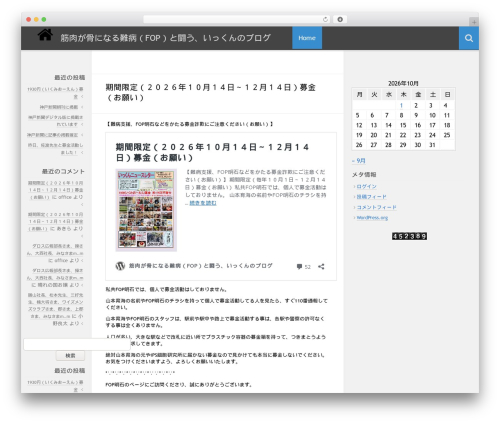Viewport: 500px width, 423px height.
Task: Visit the WordPress.org link
Action: pos(372,218)
